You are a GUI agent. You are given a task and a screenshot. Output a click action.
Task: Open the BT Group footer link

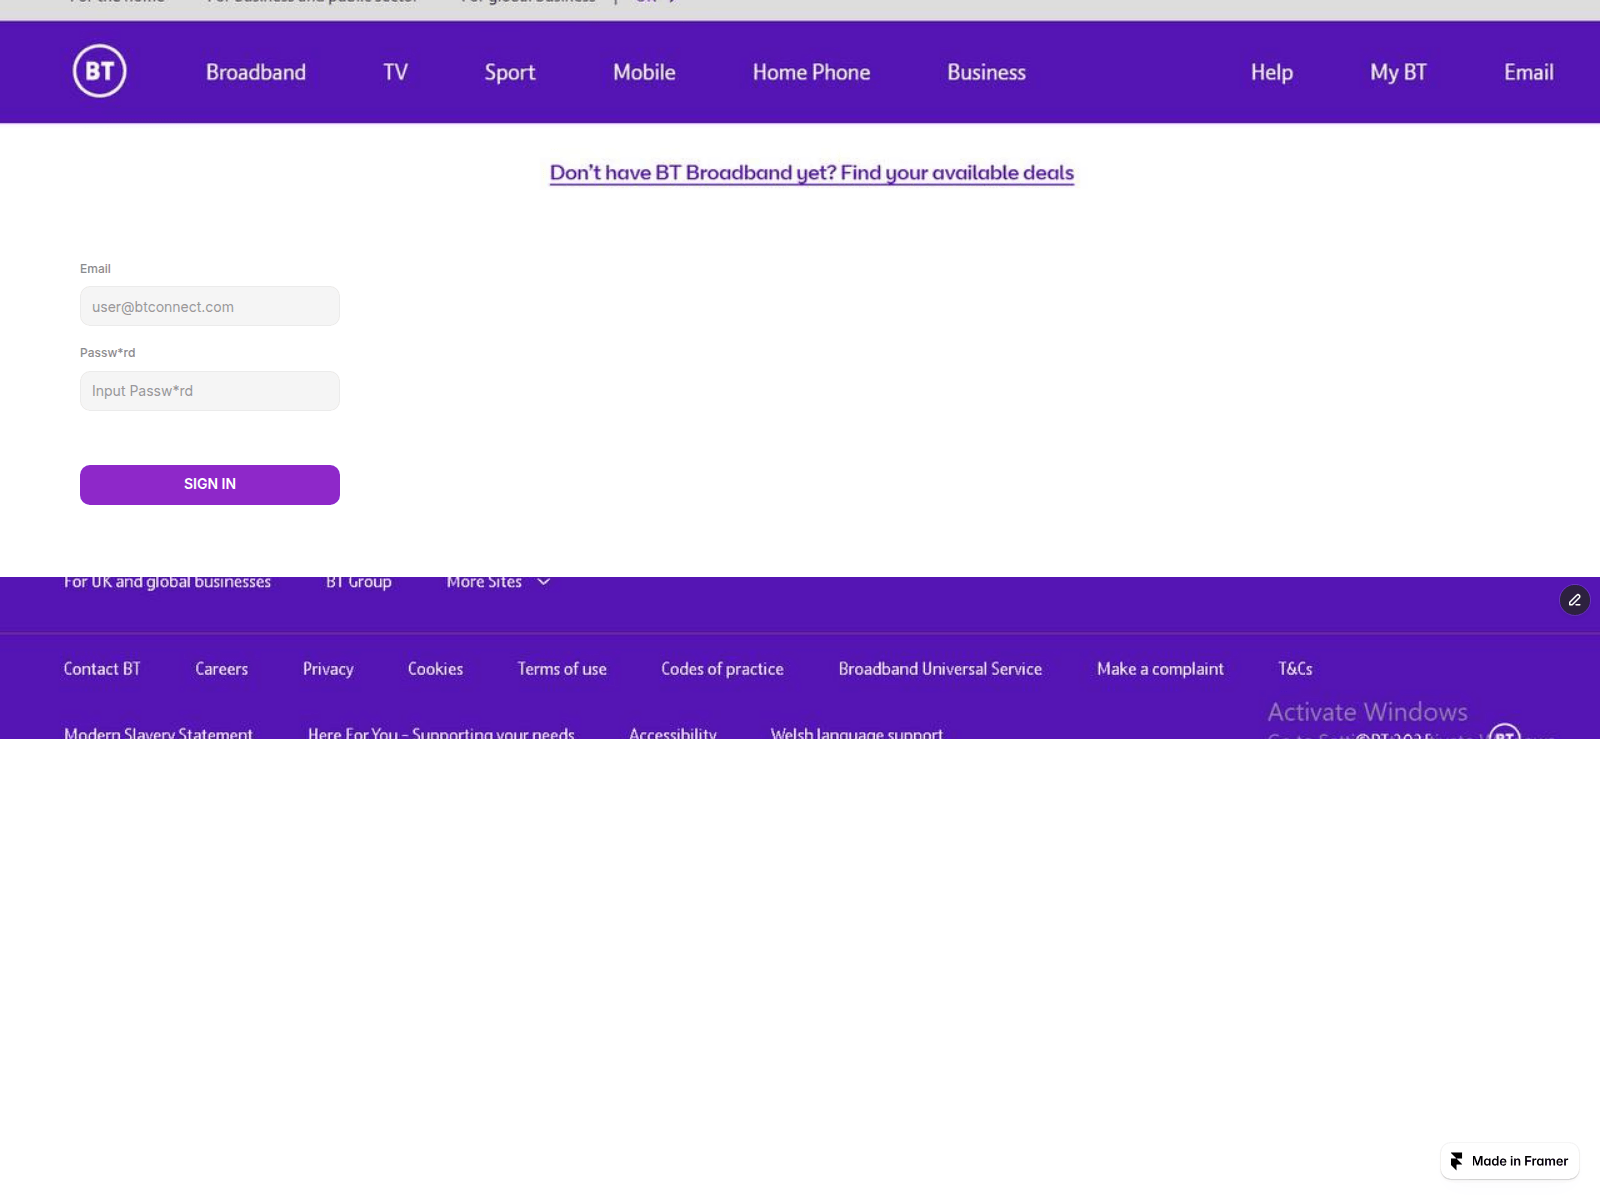(x=359, y=582)
